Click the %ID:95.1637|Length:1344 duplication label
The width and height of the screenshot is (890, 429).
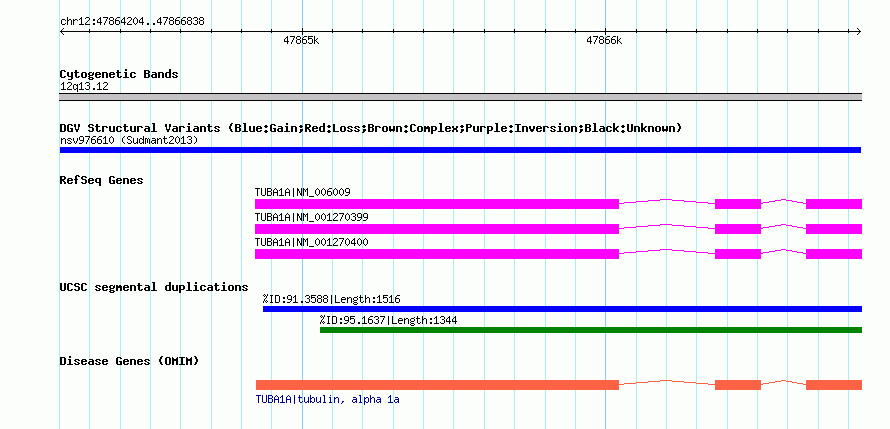point(388,320)
